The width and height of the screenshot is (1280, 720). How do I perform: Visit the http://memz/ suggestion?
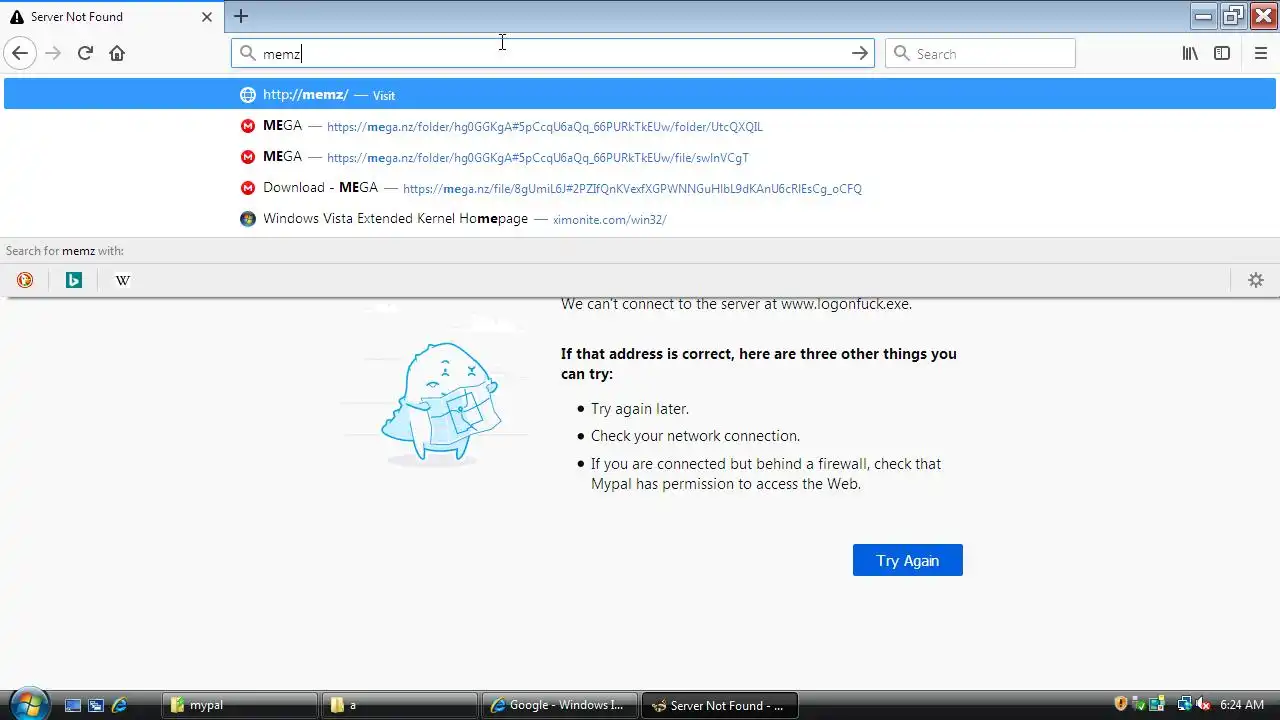pos(640,95)
